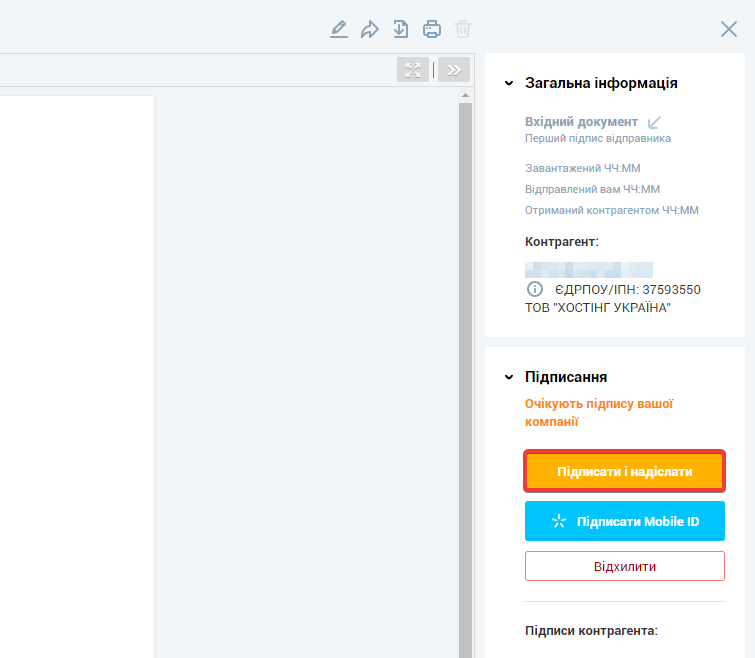Choose Підписати Mobile ID button
This screenshot has height=658, width=755.
click(624, 521)
